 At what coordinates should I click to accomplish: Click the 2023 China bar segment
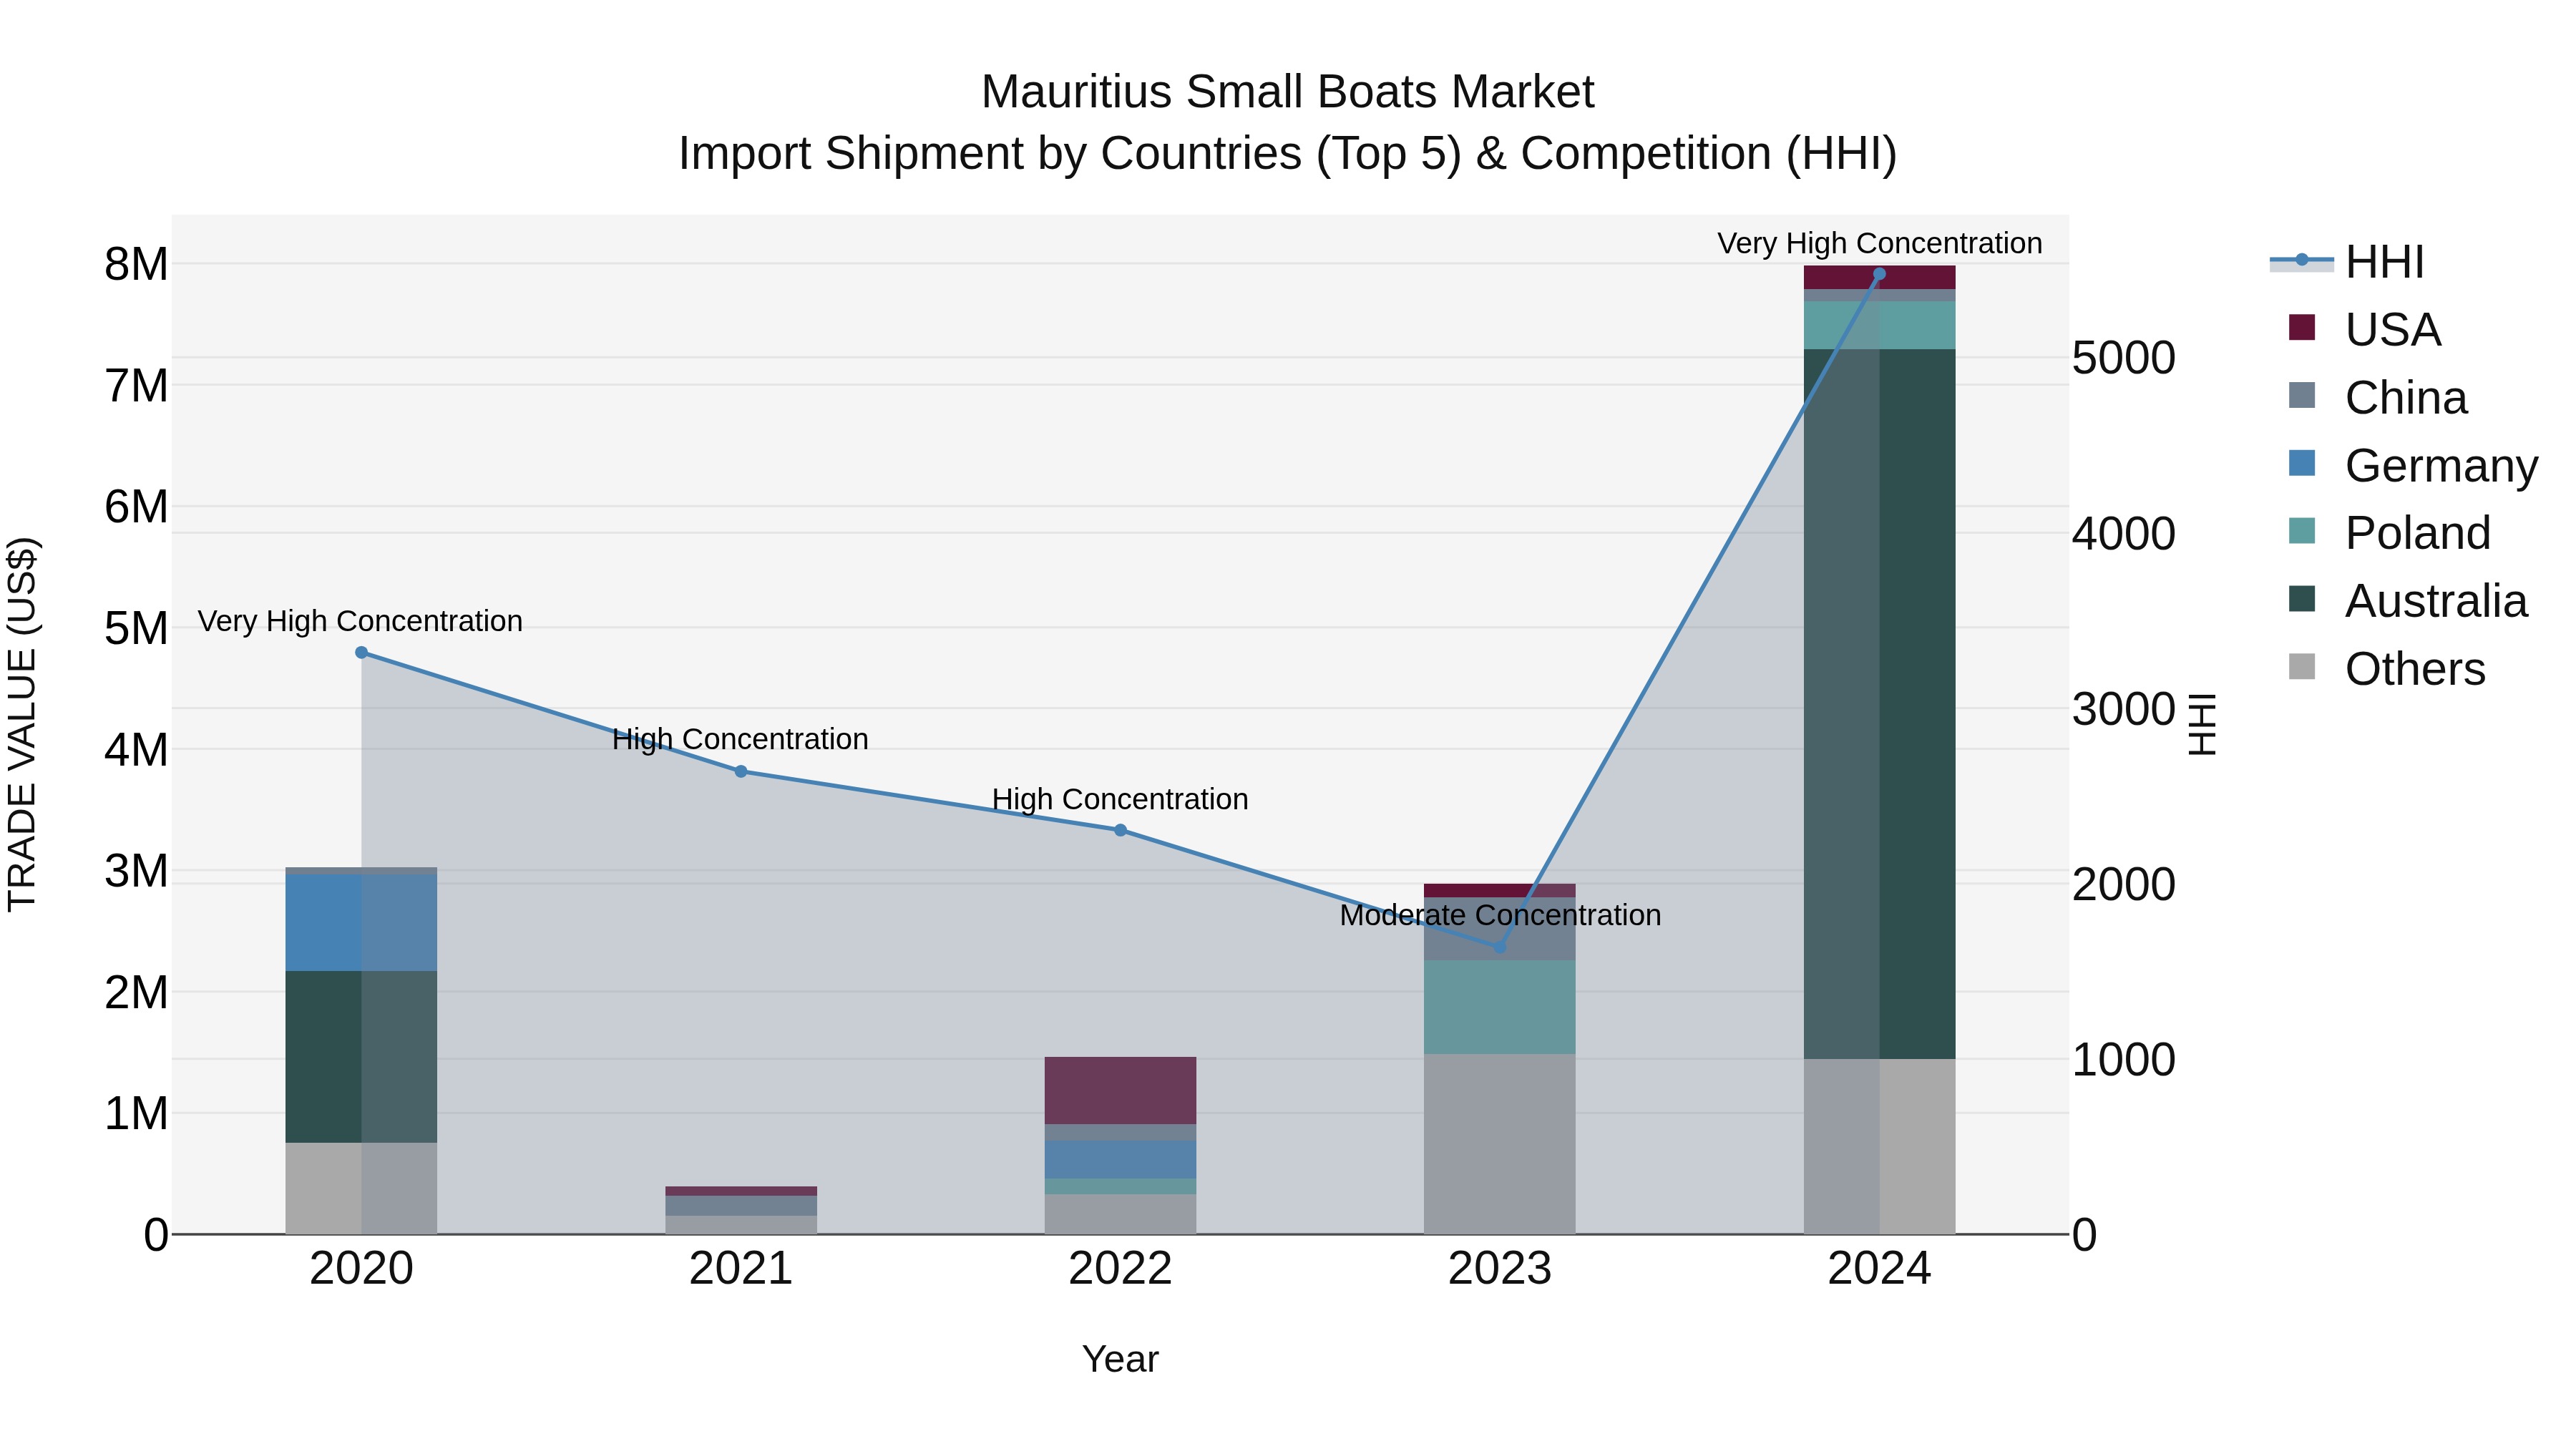[1499, 929]
